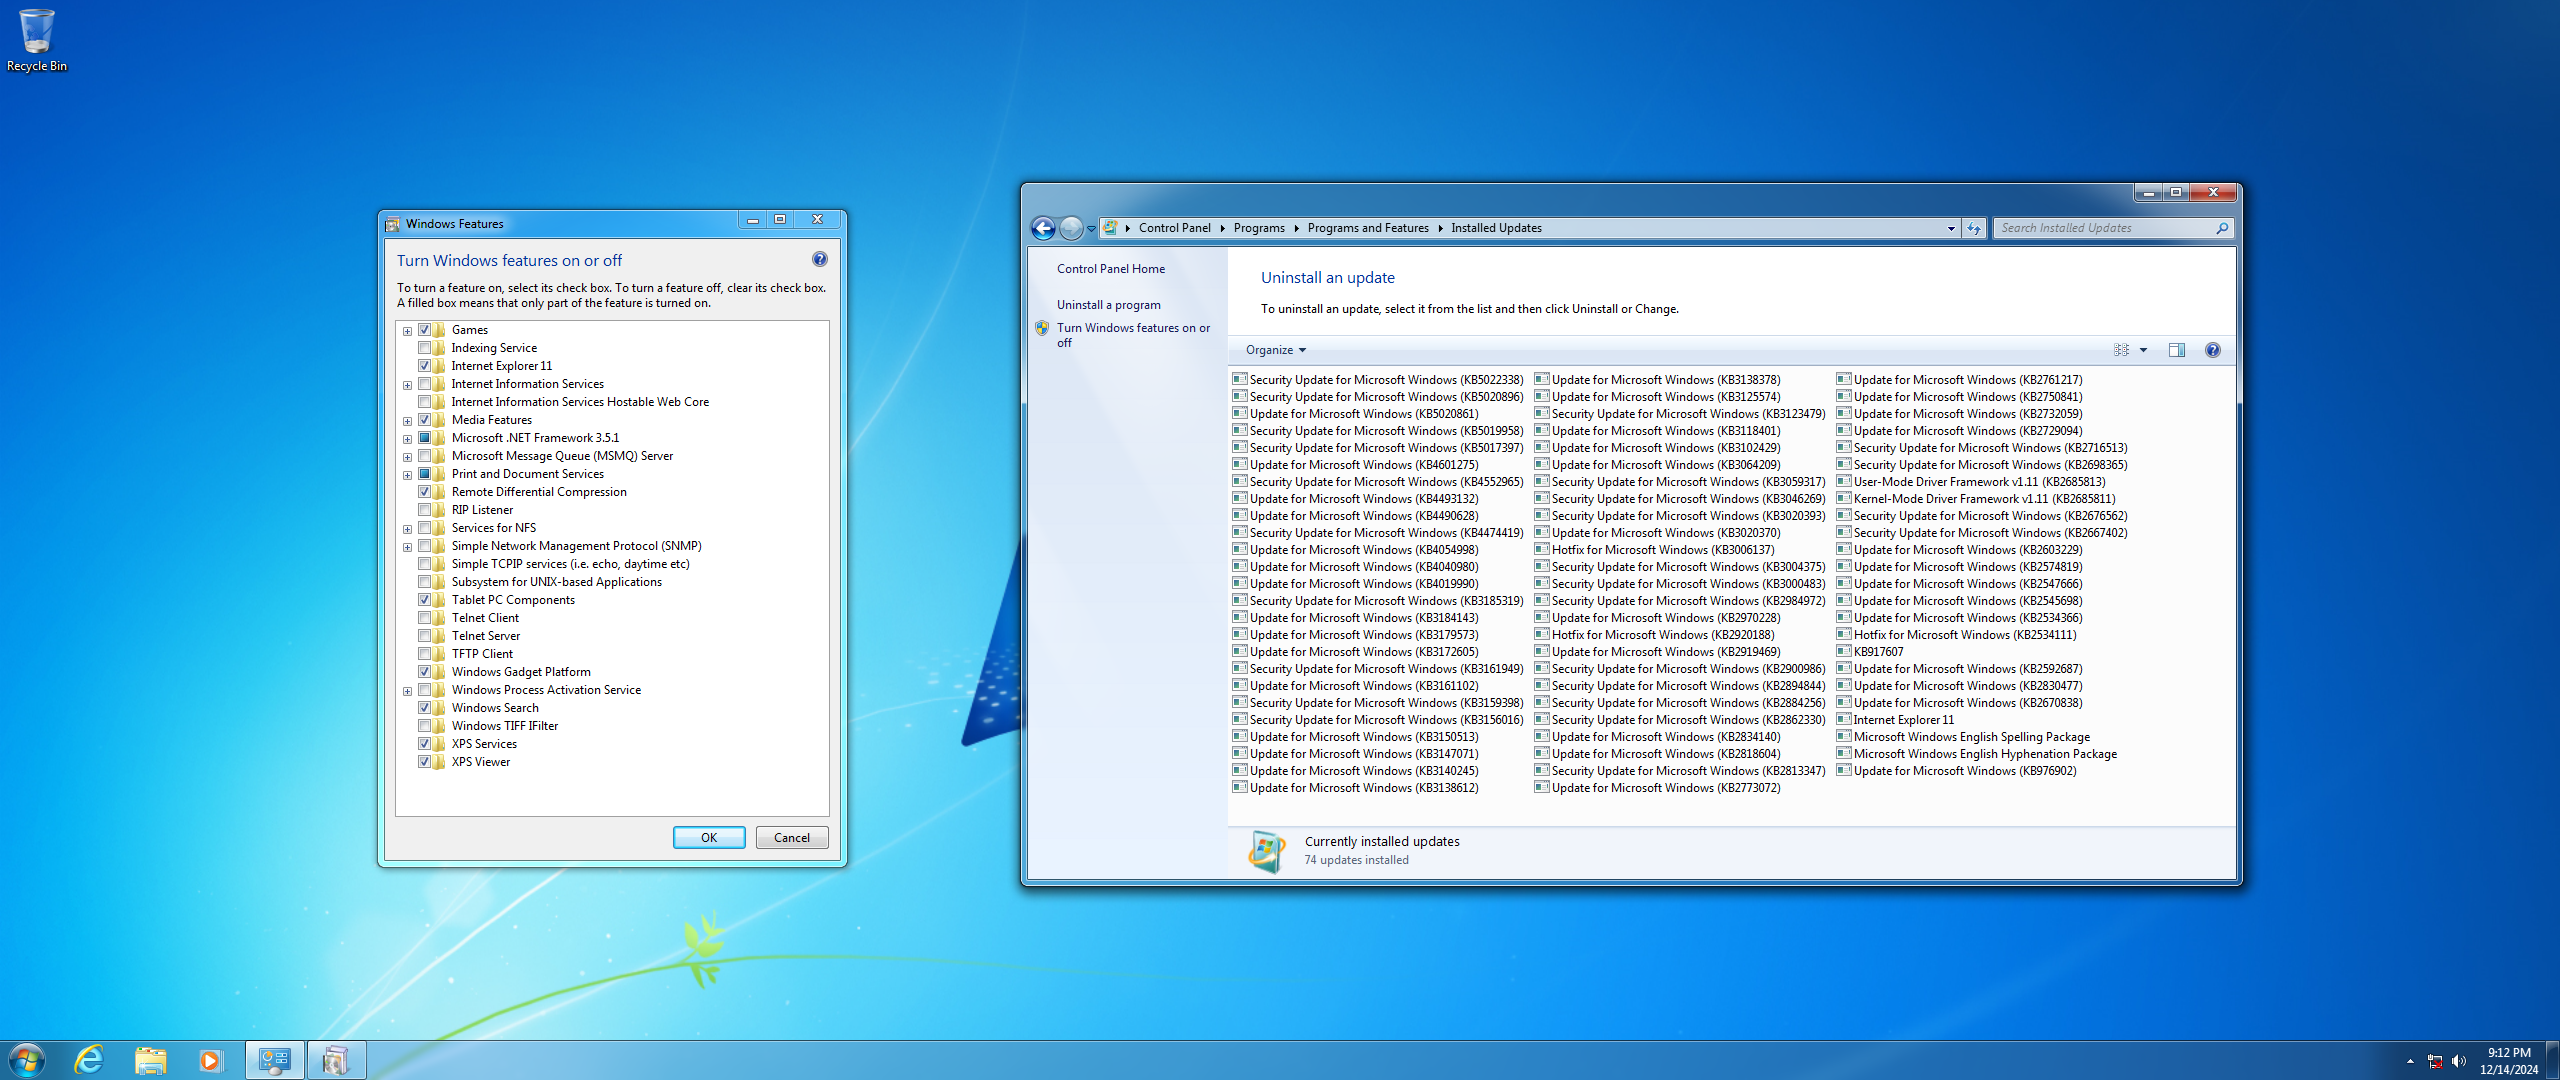Open the recent pages dropdown next to Forward

(1091, 229)
